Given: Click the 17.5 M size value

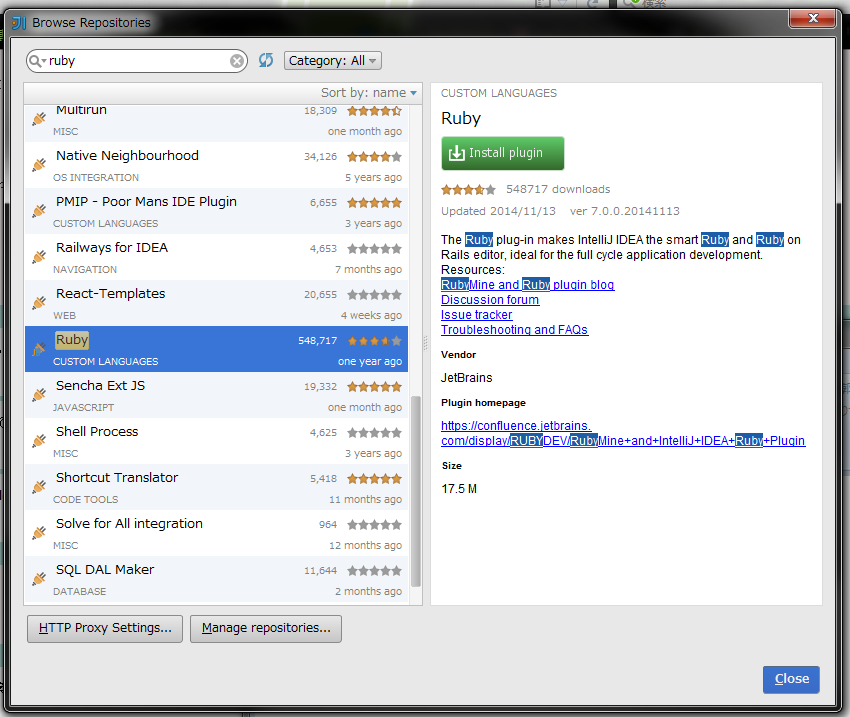Looking at the screenshot, I should pos(459,489).
